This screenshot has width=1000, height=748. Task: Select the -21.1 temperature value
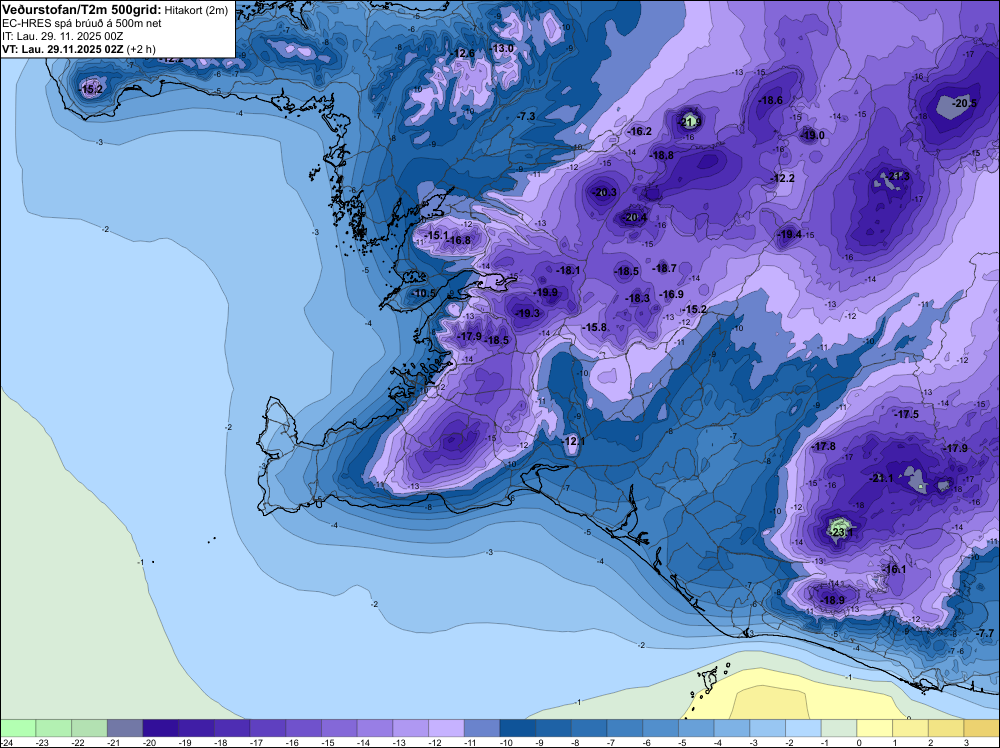coord(882,478)
